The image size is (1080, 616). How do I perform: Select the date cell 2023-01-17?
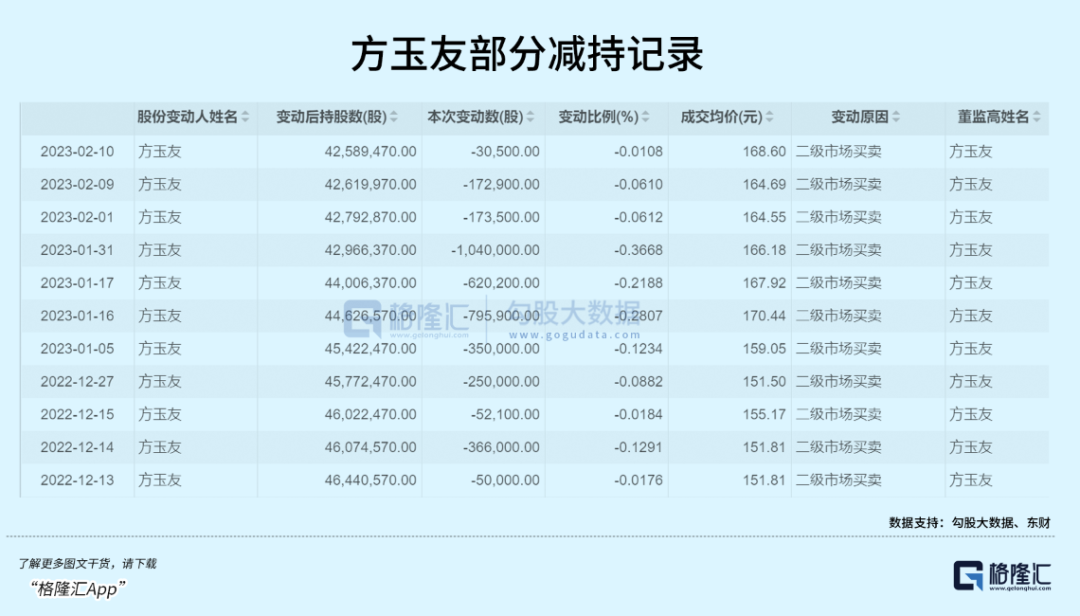point(77,283)
